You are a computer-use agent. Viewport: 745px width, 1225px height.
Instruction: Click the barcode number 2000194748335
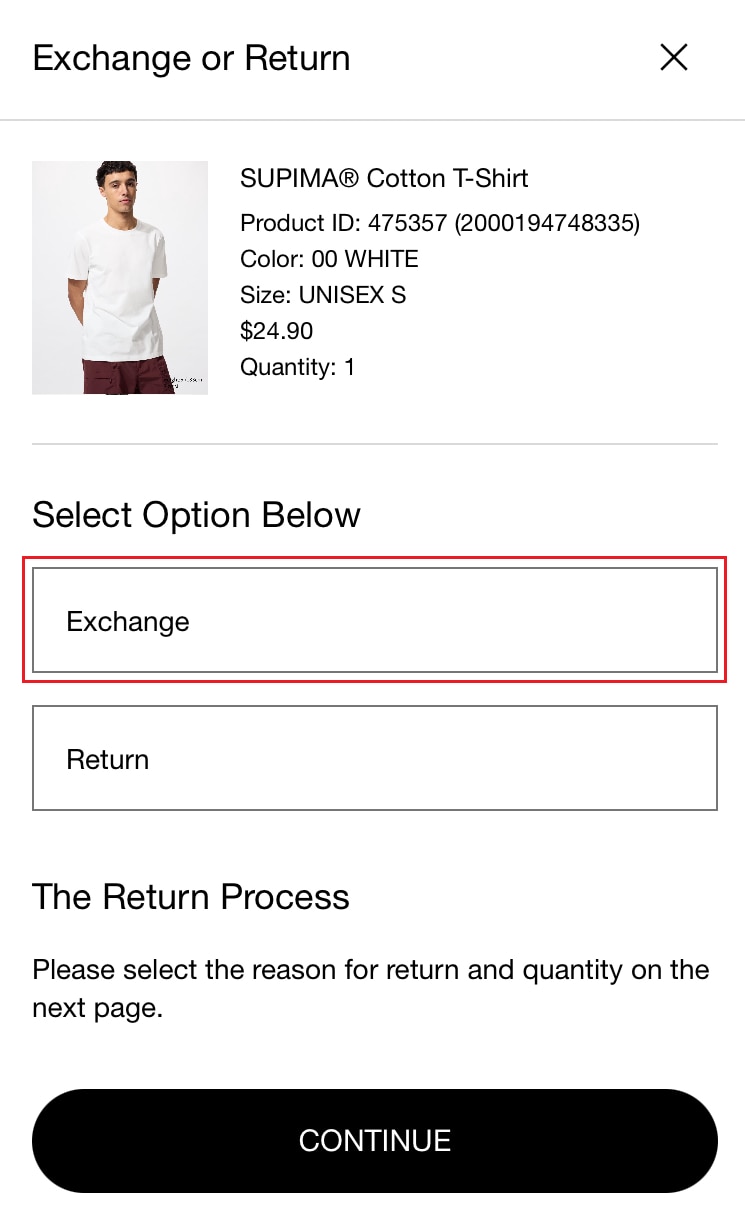click(547, 222)
